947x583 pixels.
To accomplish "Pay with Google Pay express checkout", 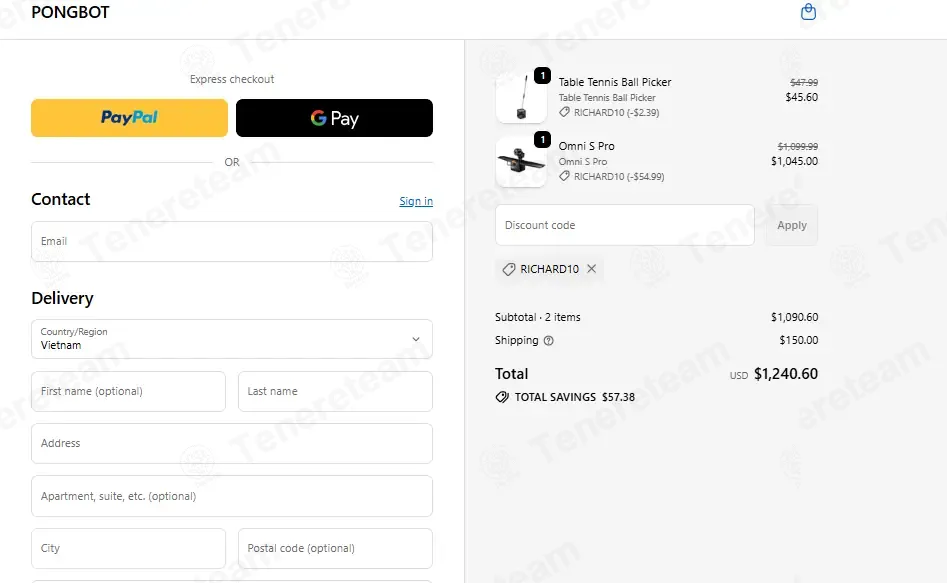I will click(334, 118).
